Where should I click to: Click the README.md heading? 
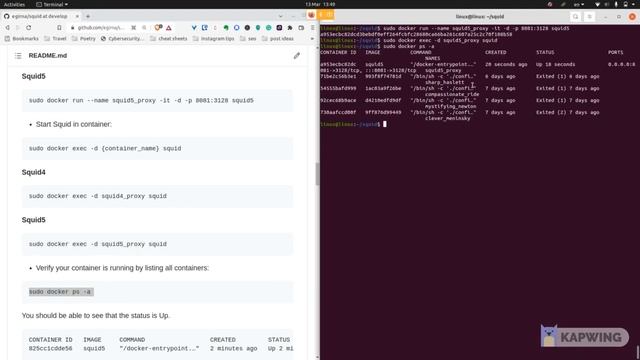click(48, 56)
